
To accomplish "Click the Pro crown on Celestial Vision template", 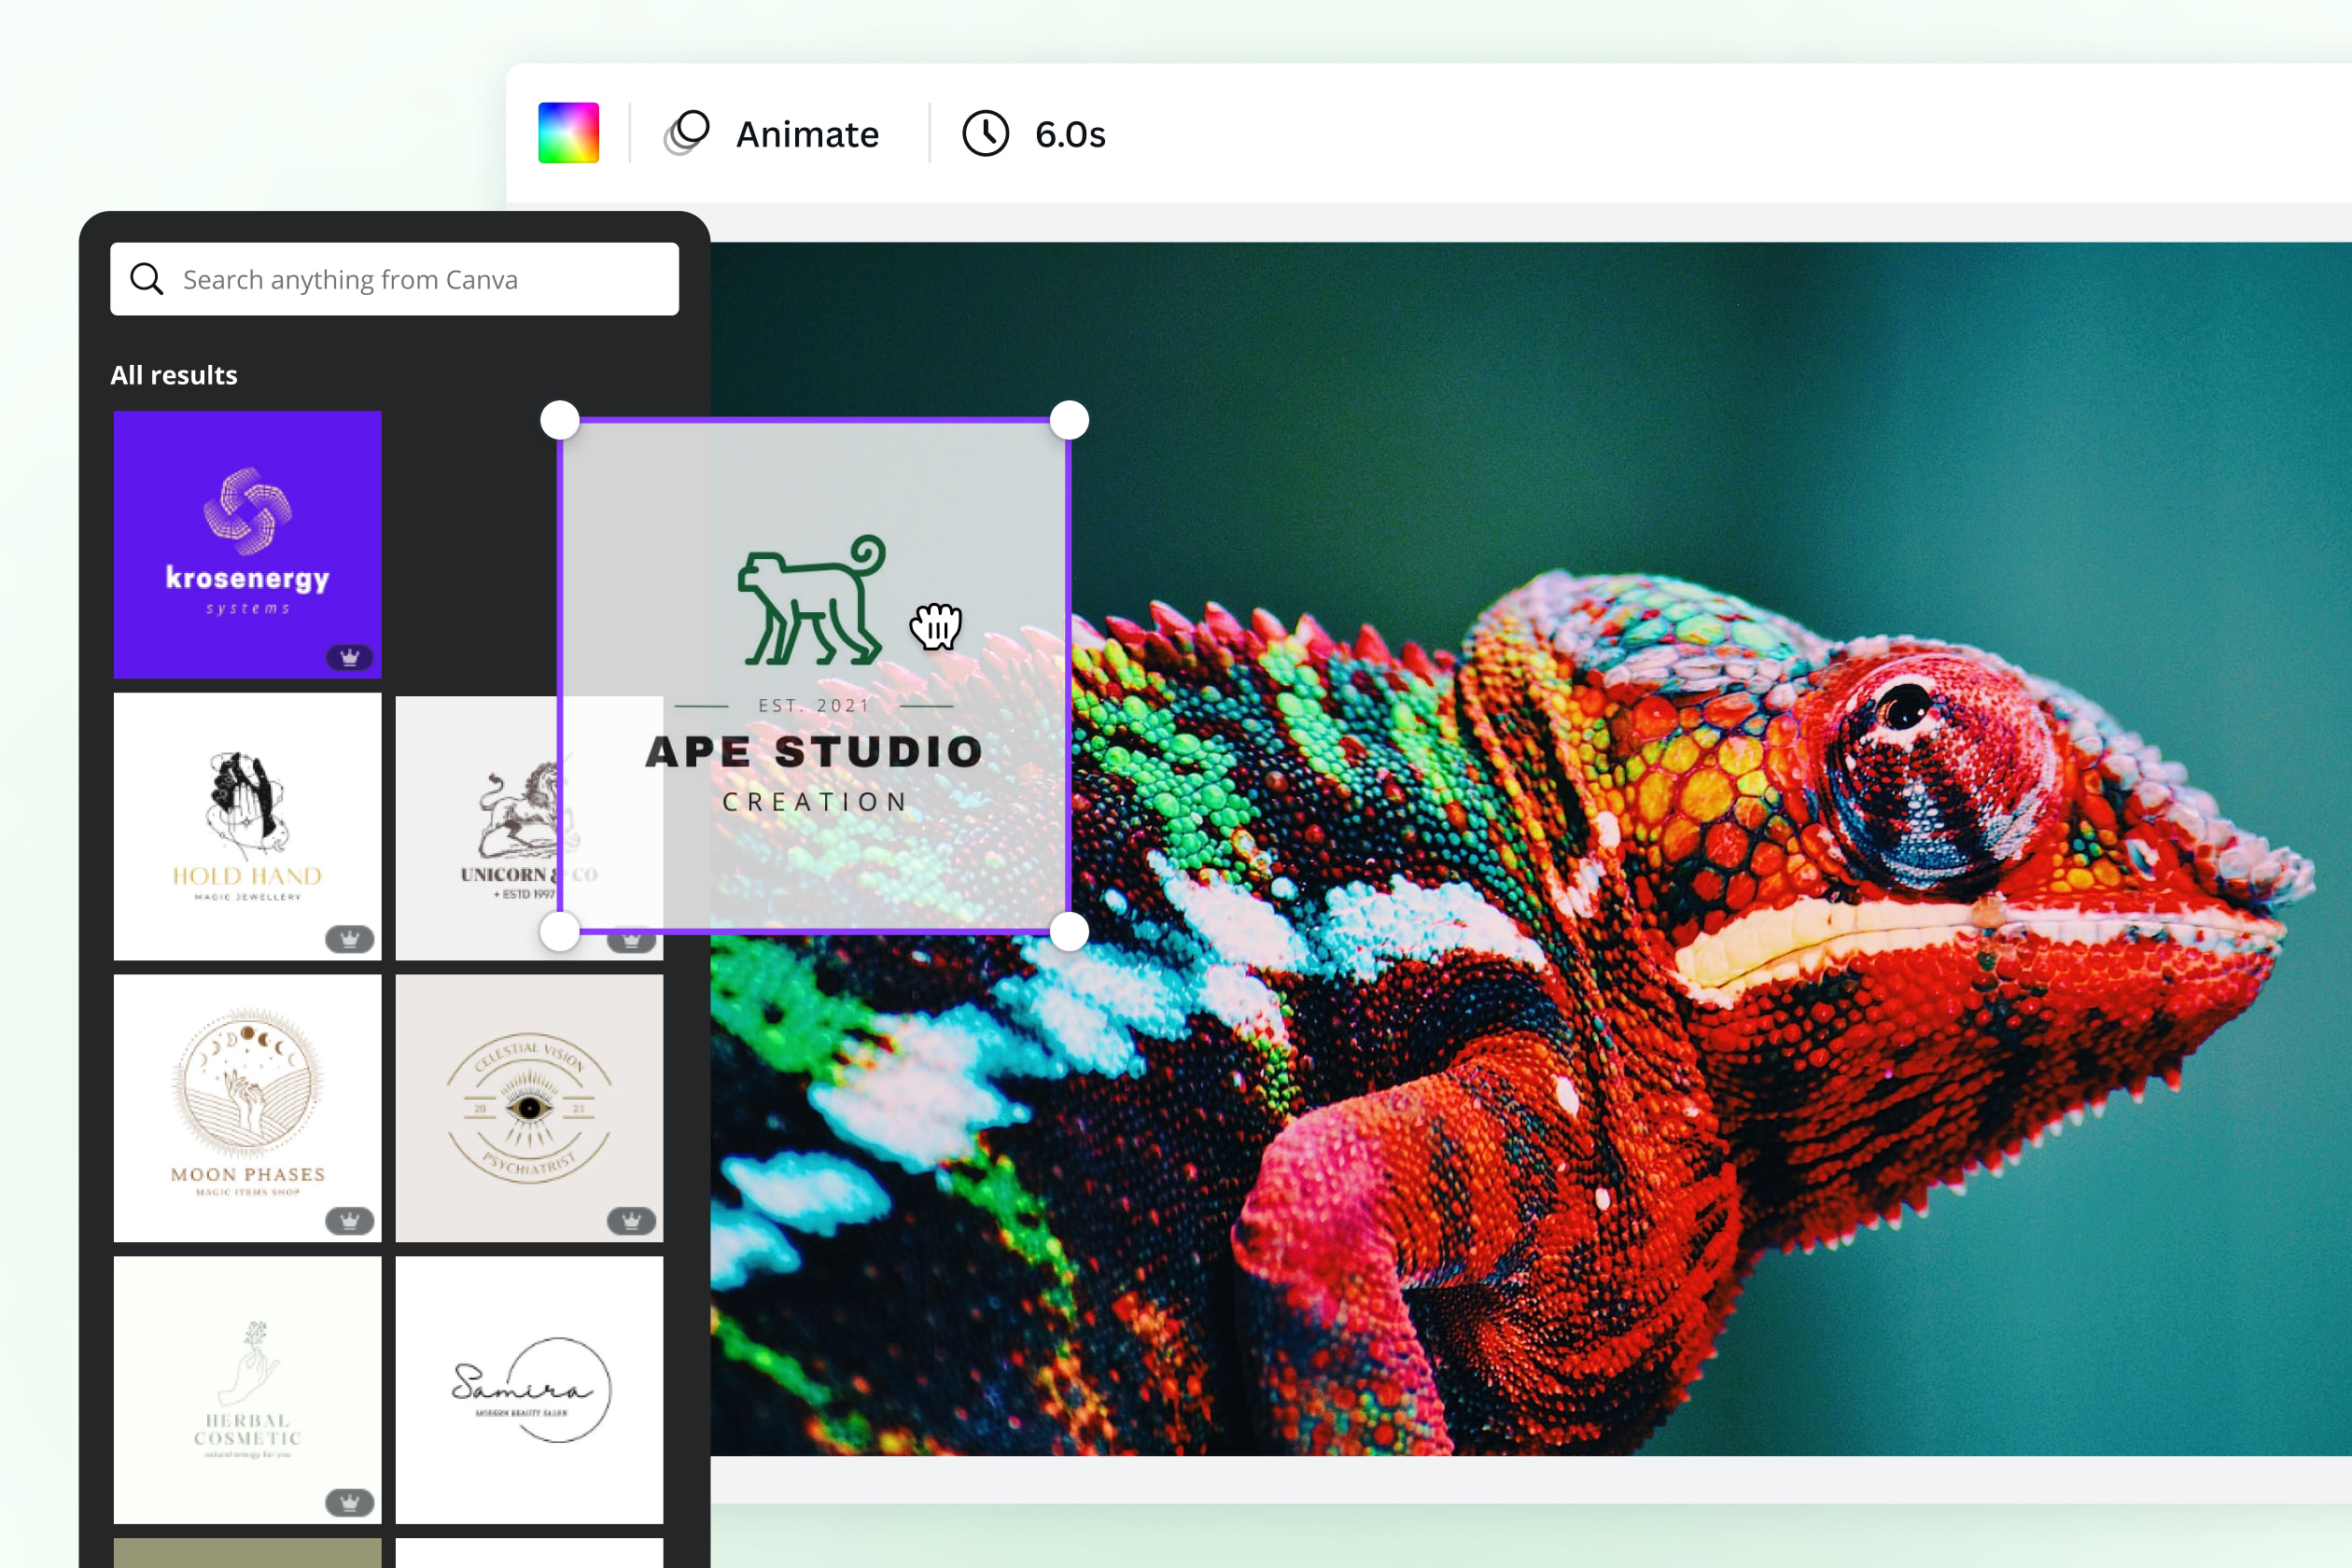I will (x=631, y=1222).
